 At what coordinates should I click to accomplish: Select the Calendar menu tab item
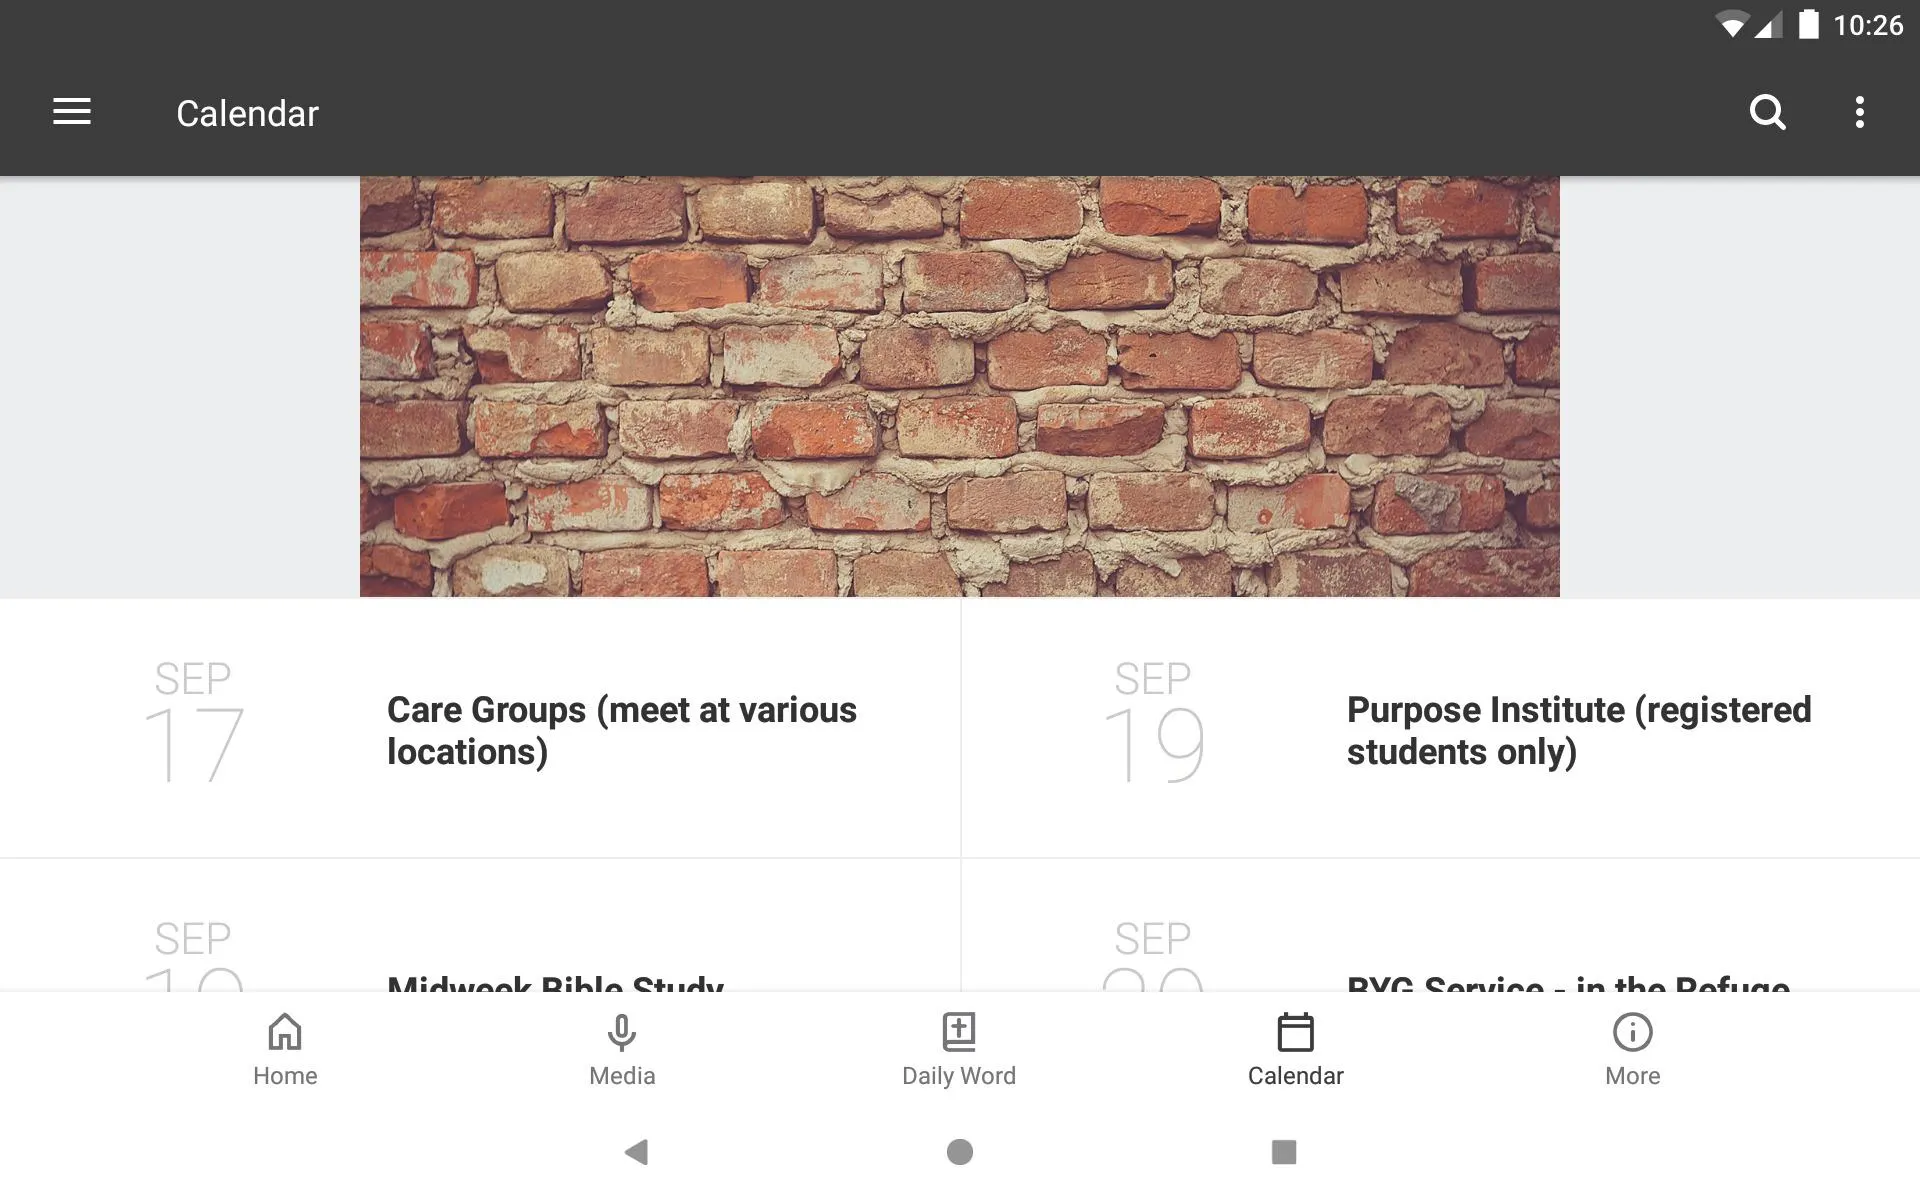[1295, 1048]
